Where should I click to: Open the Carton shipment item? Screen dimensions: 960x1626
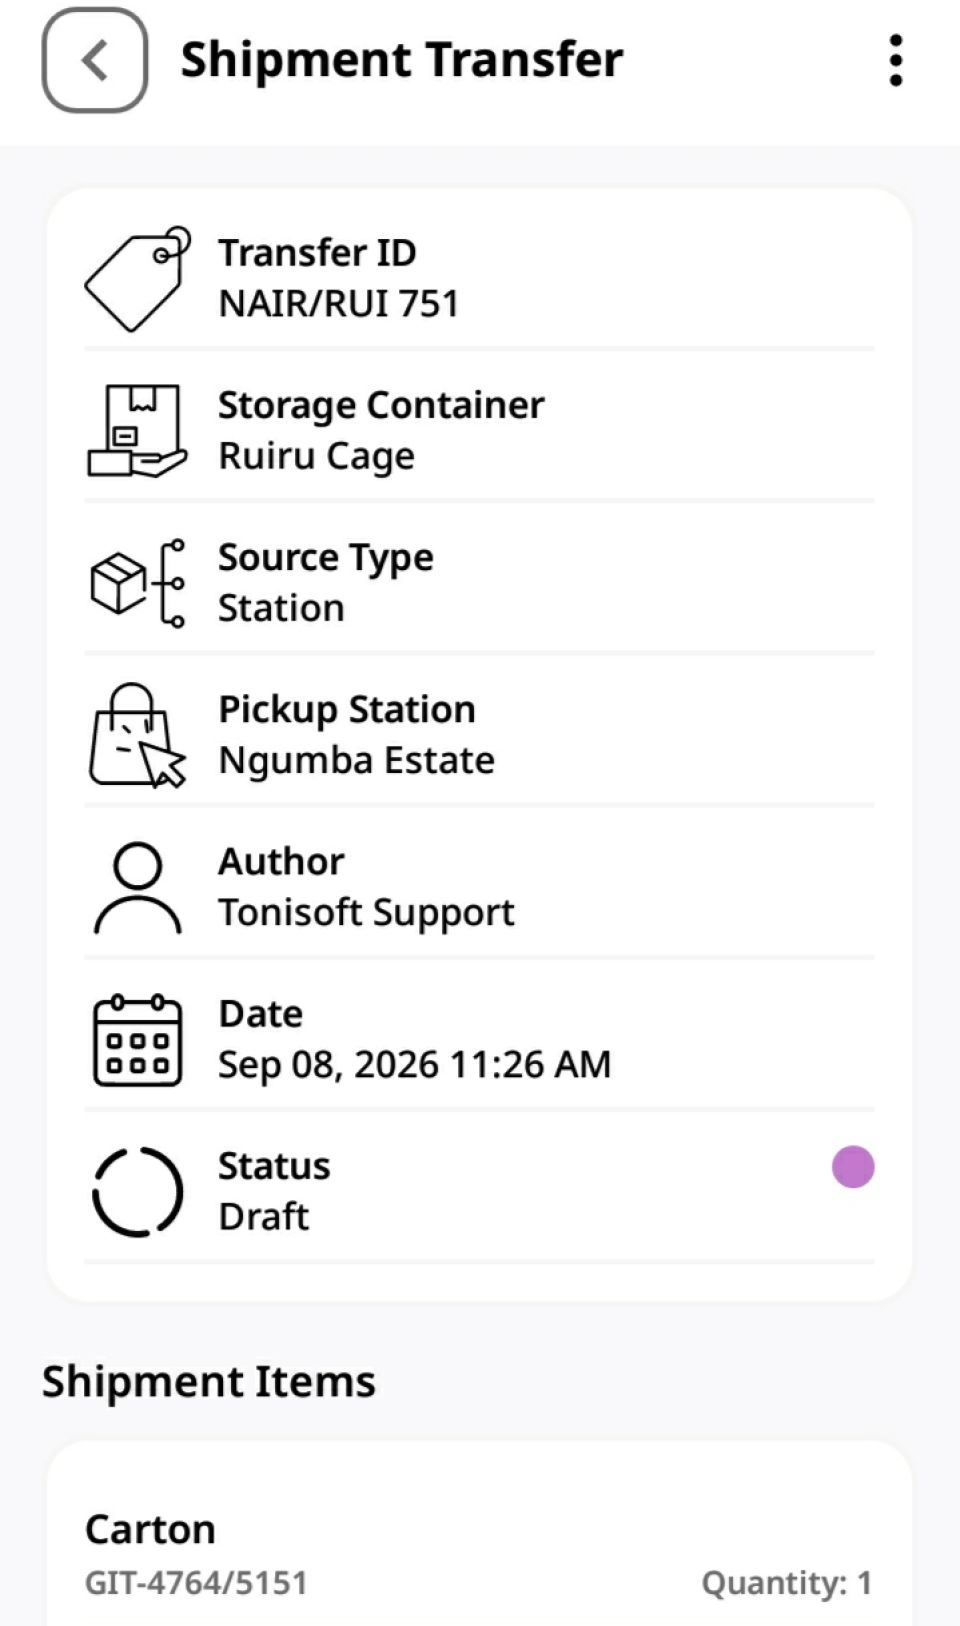click(479, 1535)
